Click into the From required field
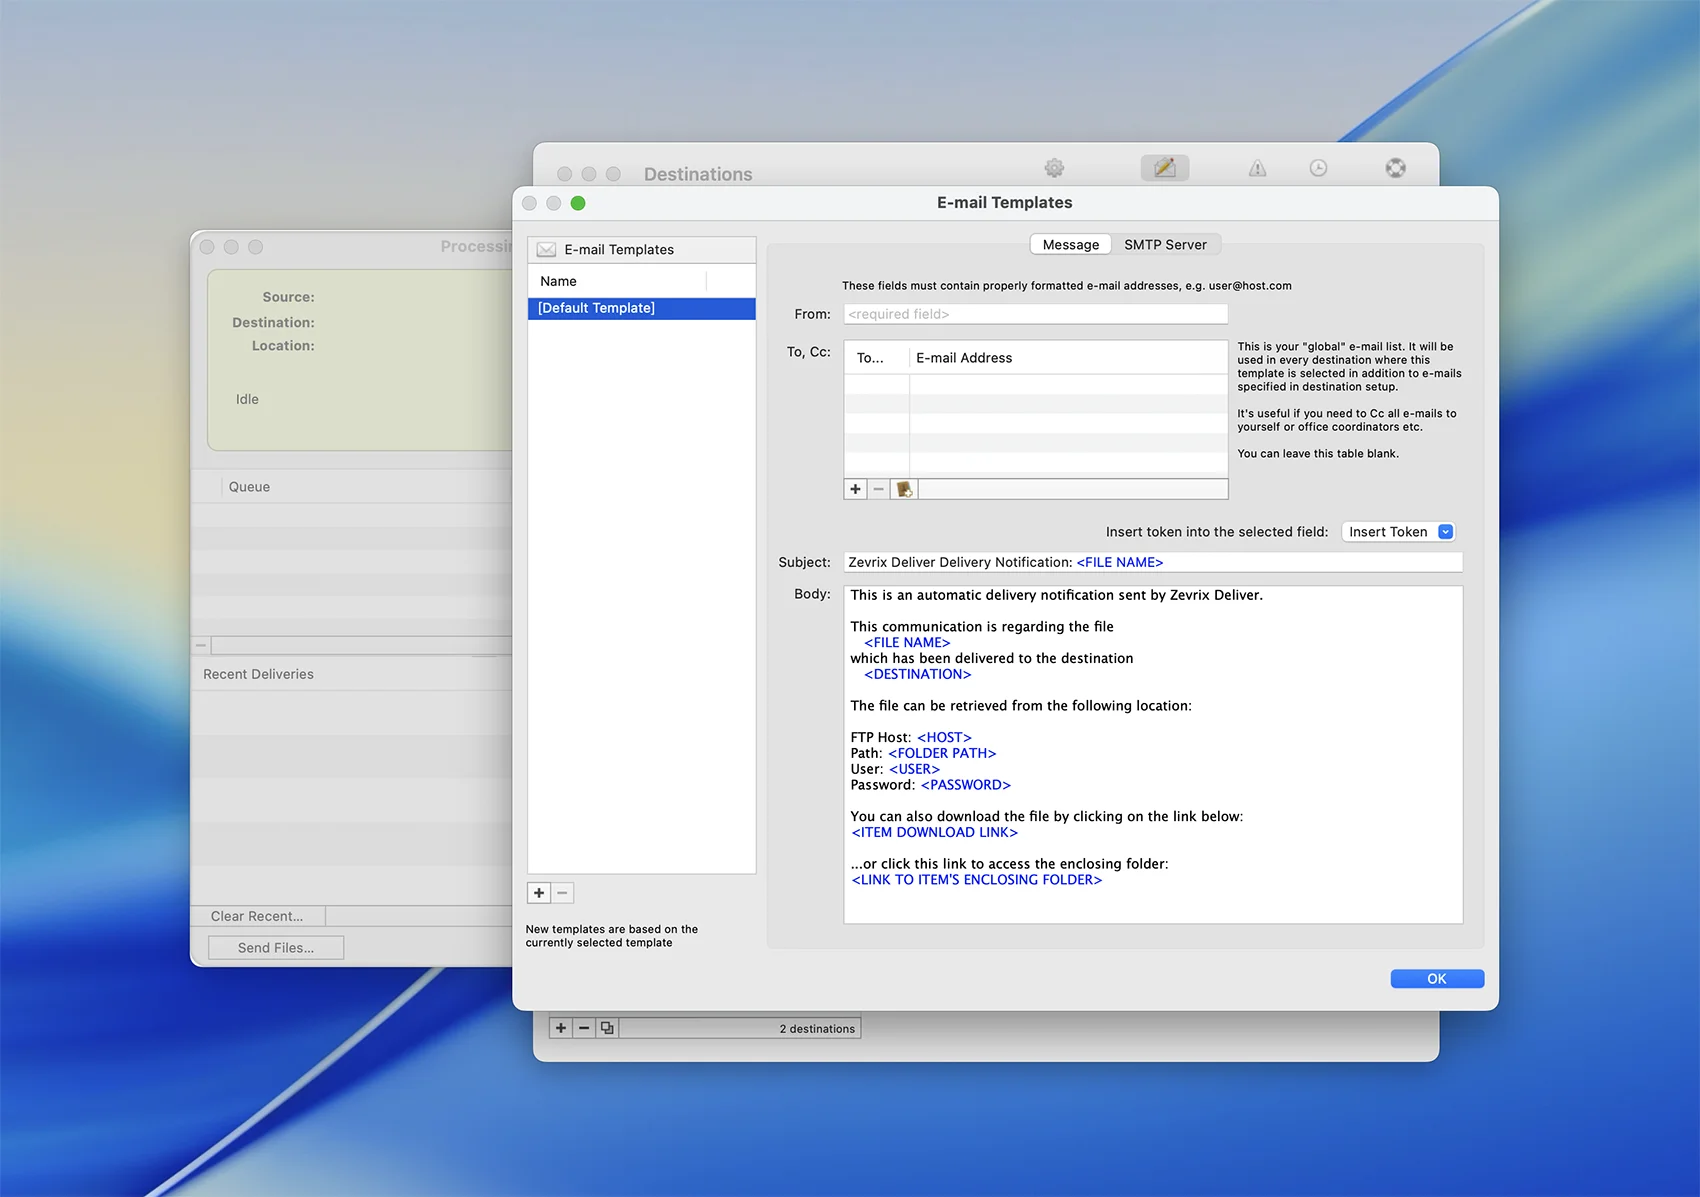1700x1197 pixels. tap(1035, 314)
